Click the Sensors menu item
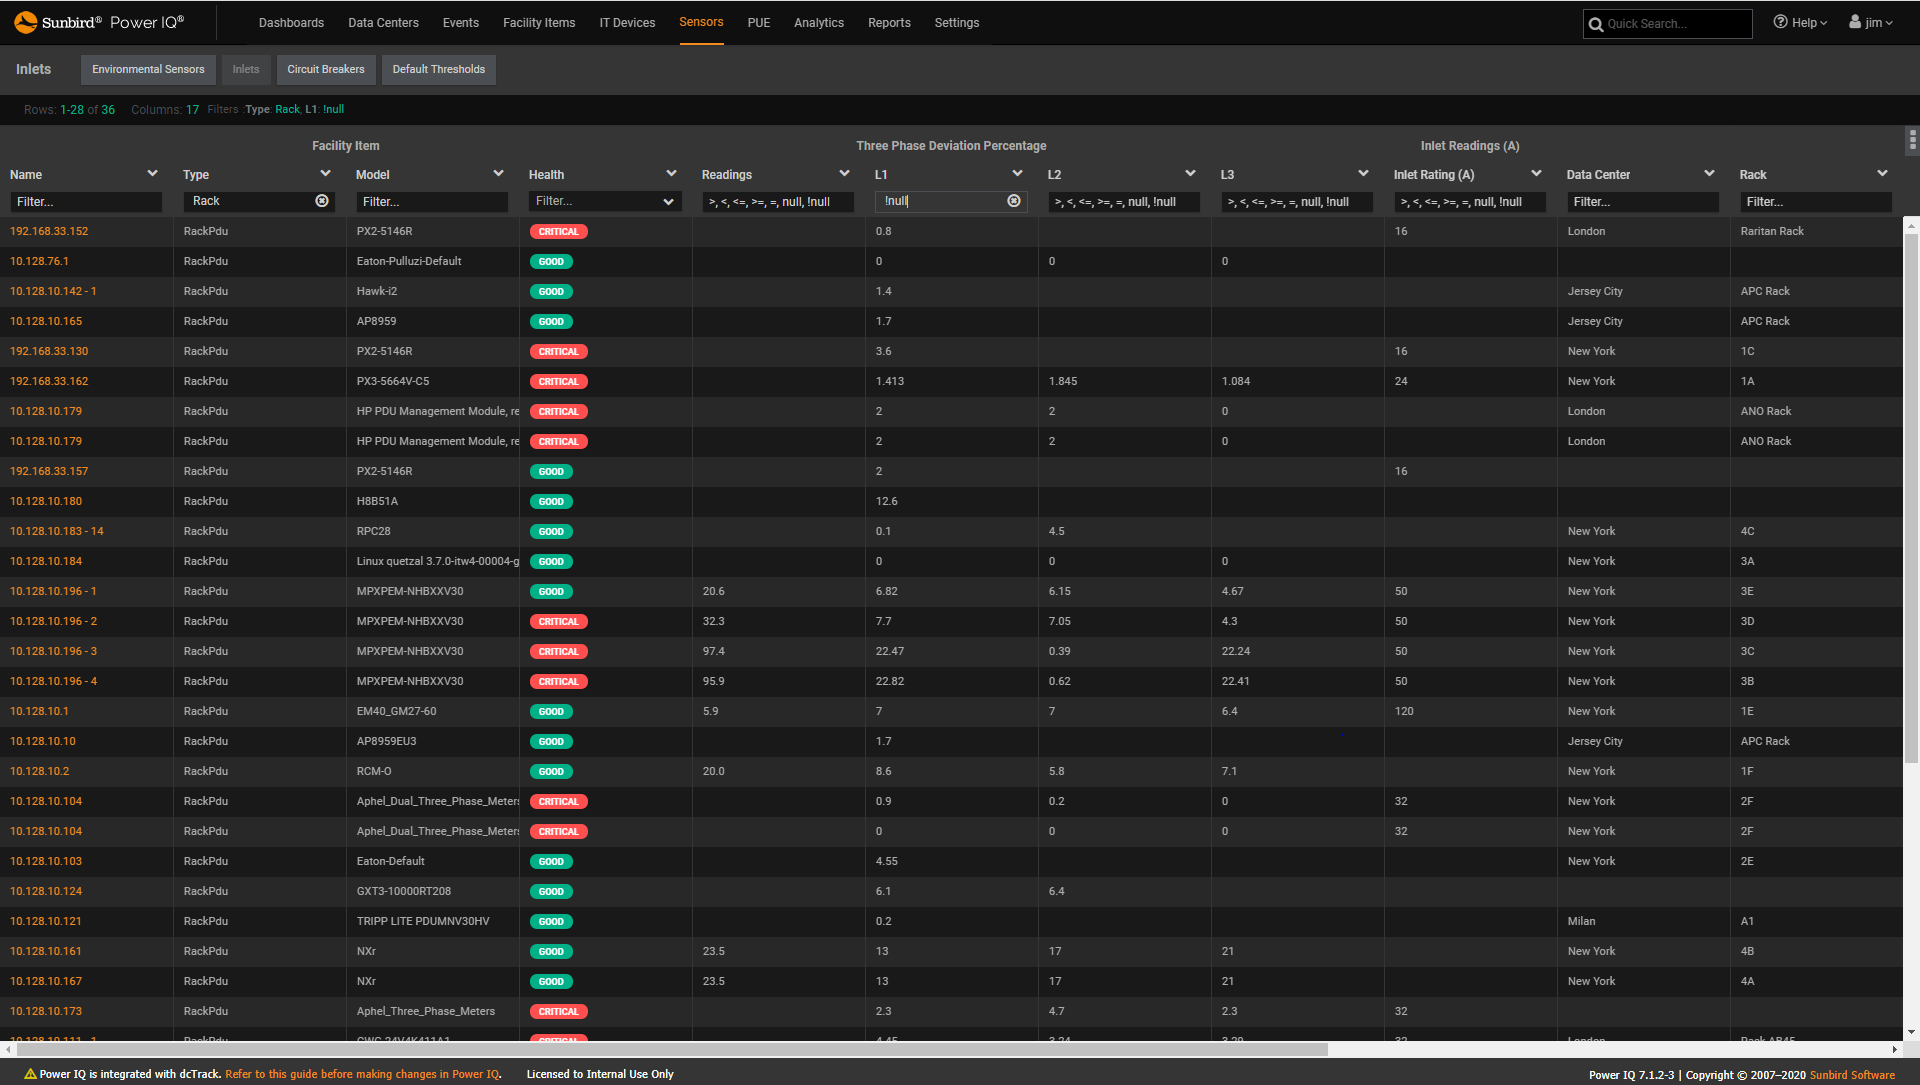 point(700,22)
